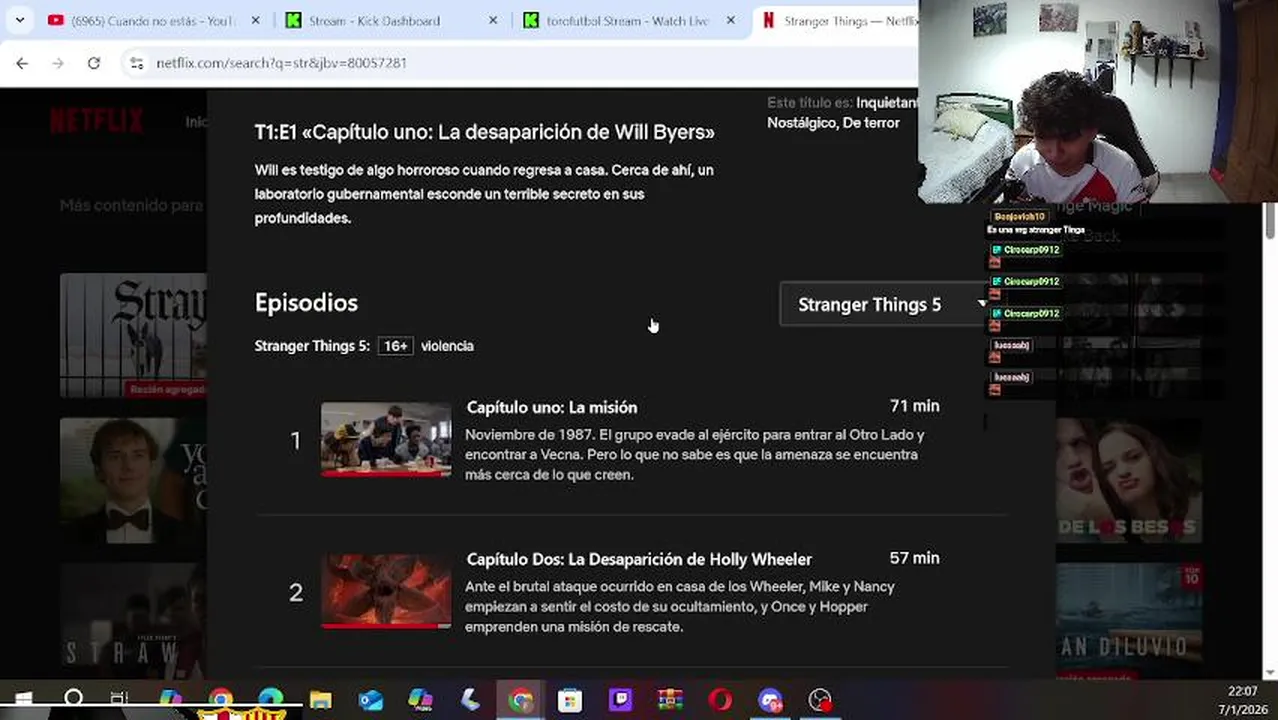Viewport: 1278px width, 720px height.
Task: Click the '71 min' duration of episode one
Action: (x=914, y=406)
